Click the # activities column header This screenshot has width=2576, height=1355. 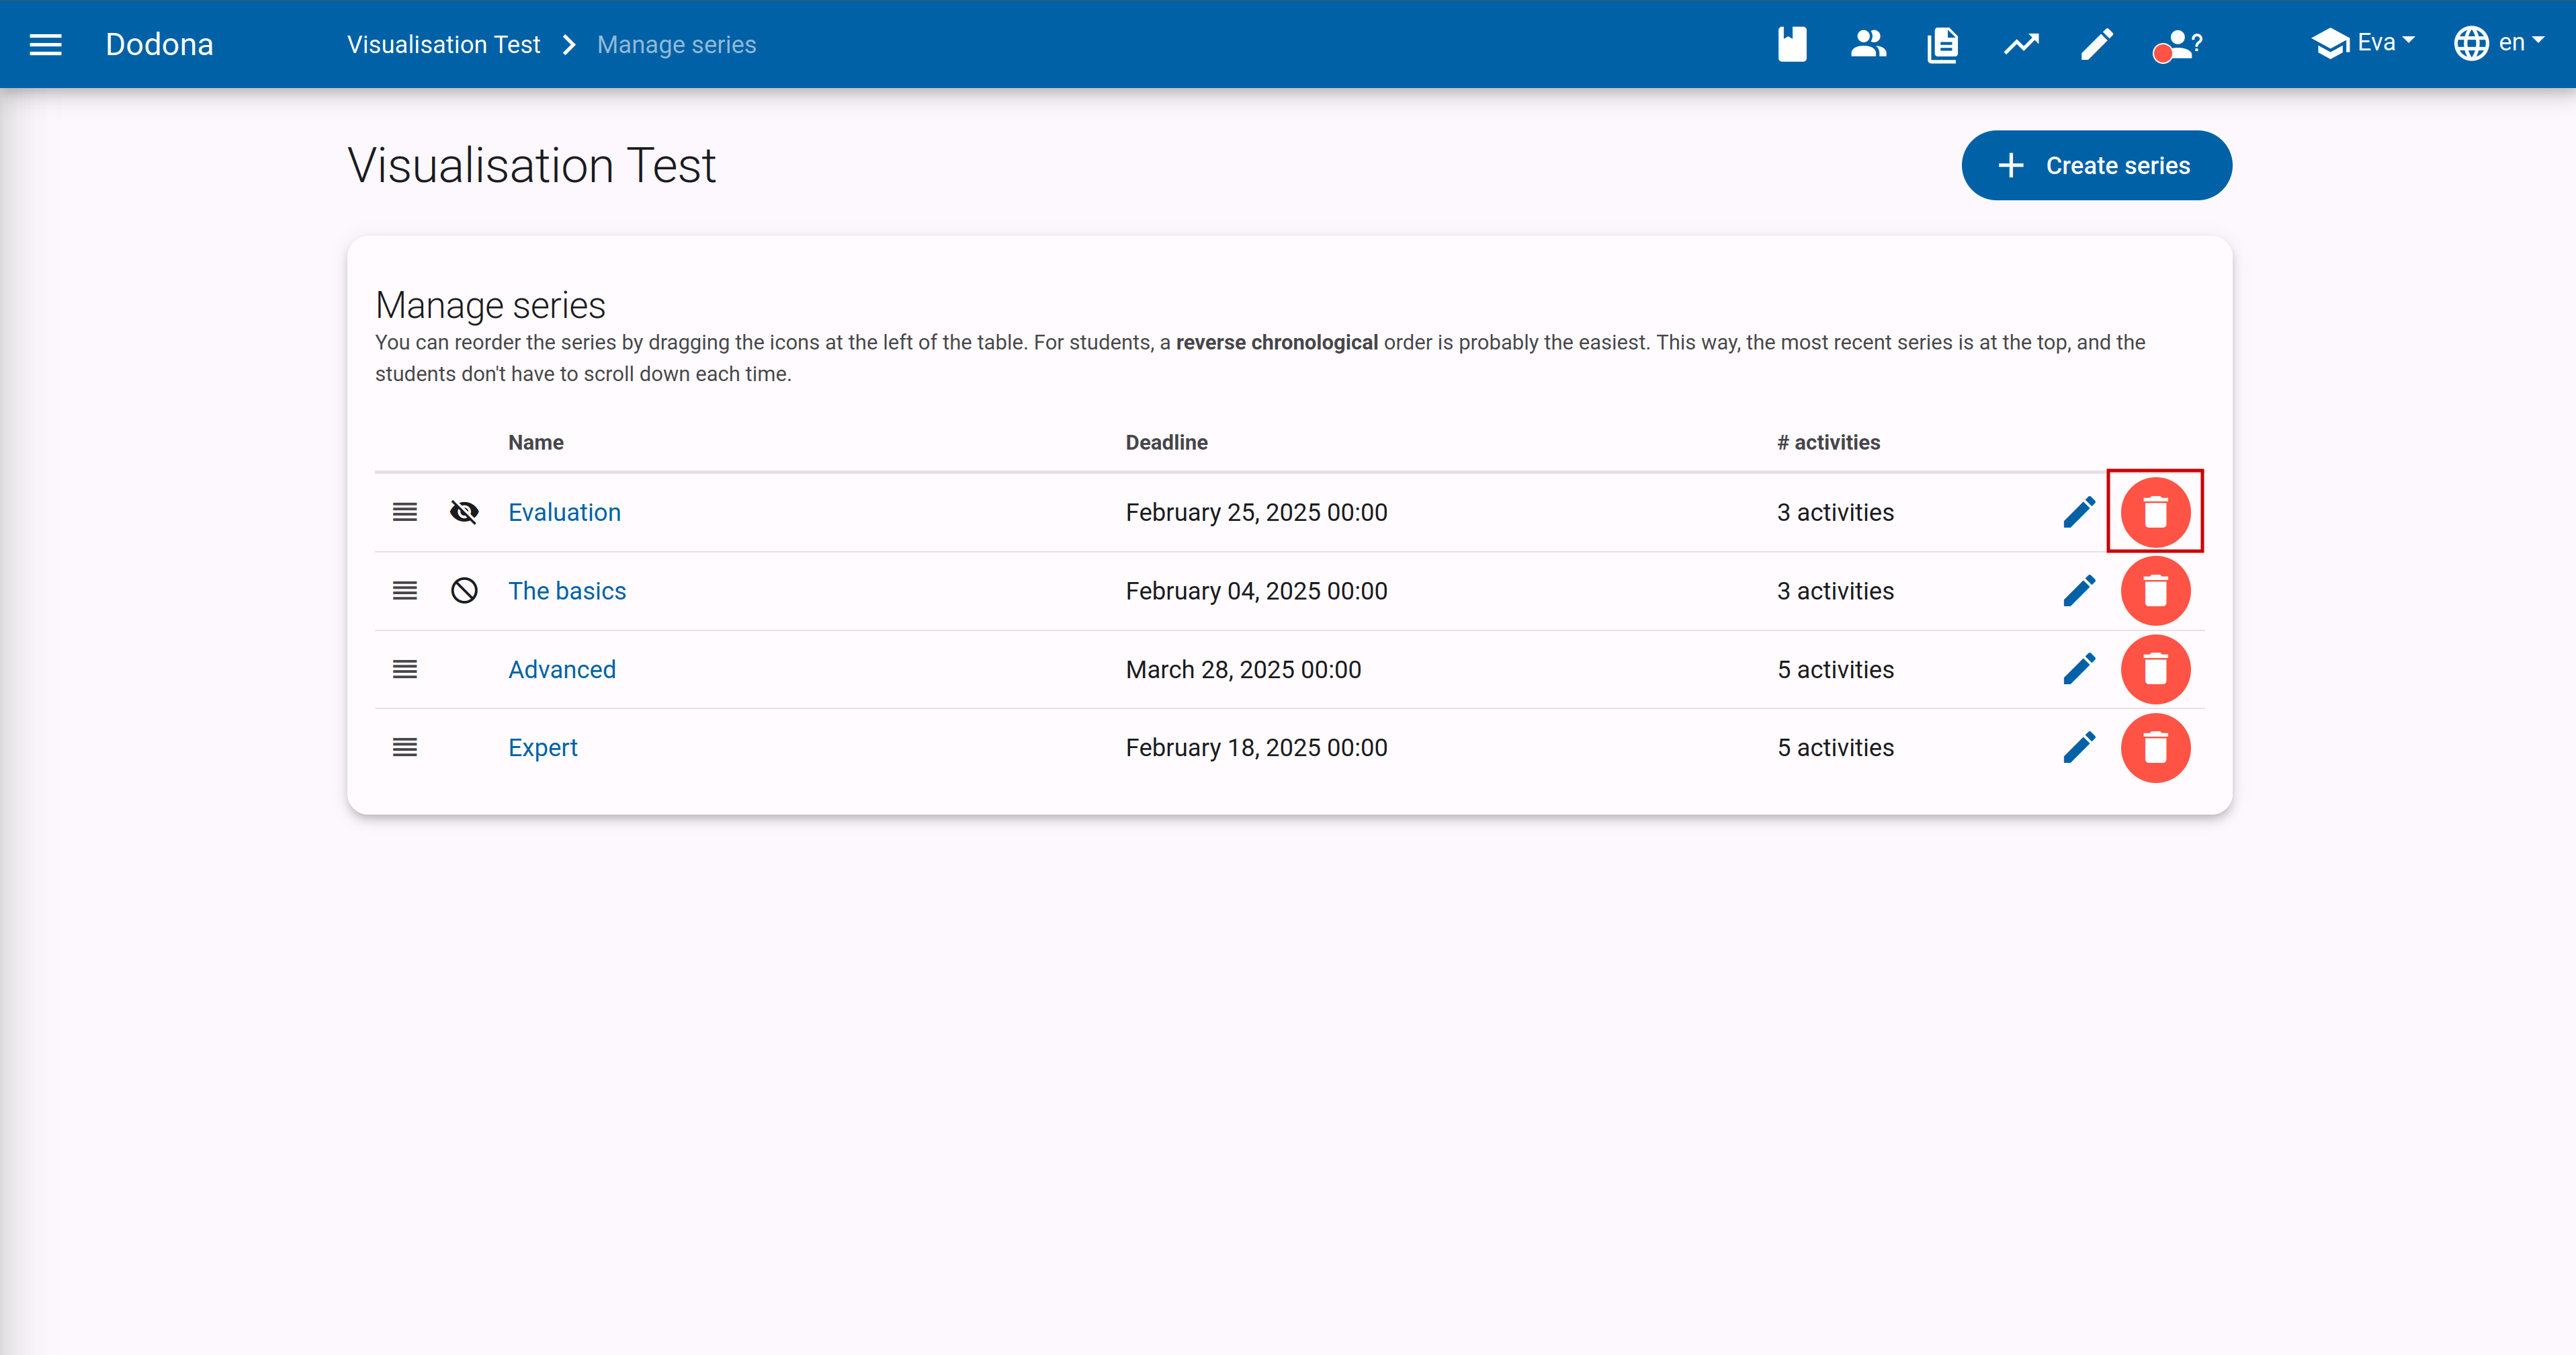1828,442
